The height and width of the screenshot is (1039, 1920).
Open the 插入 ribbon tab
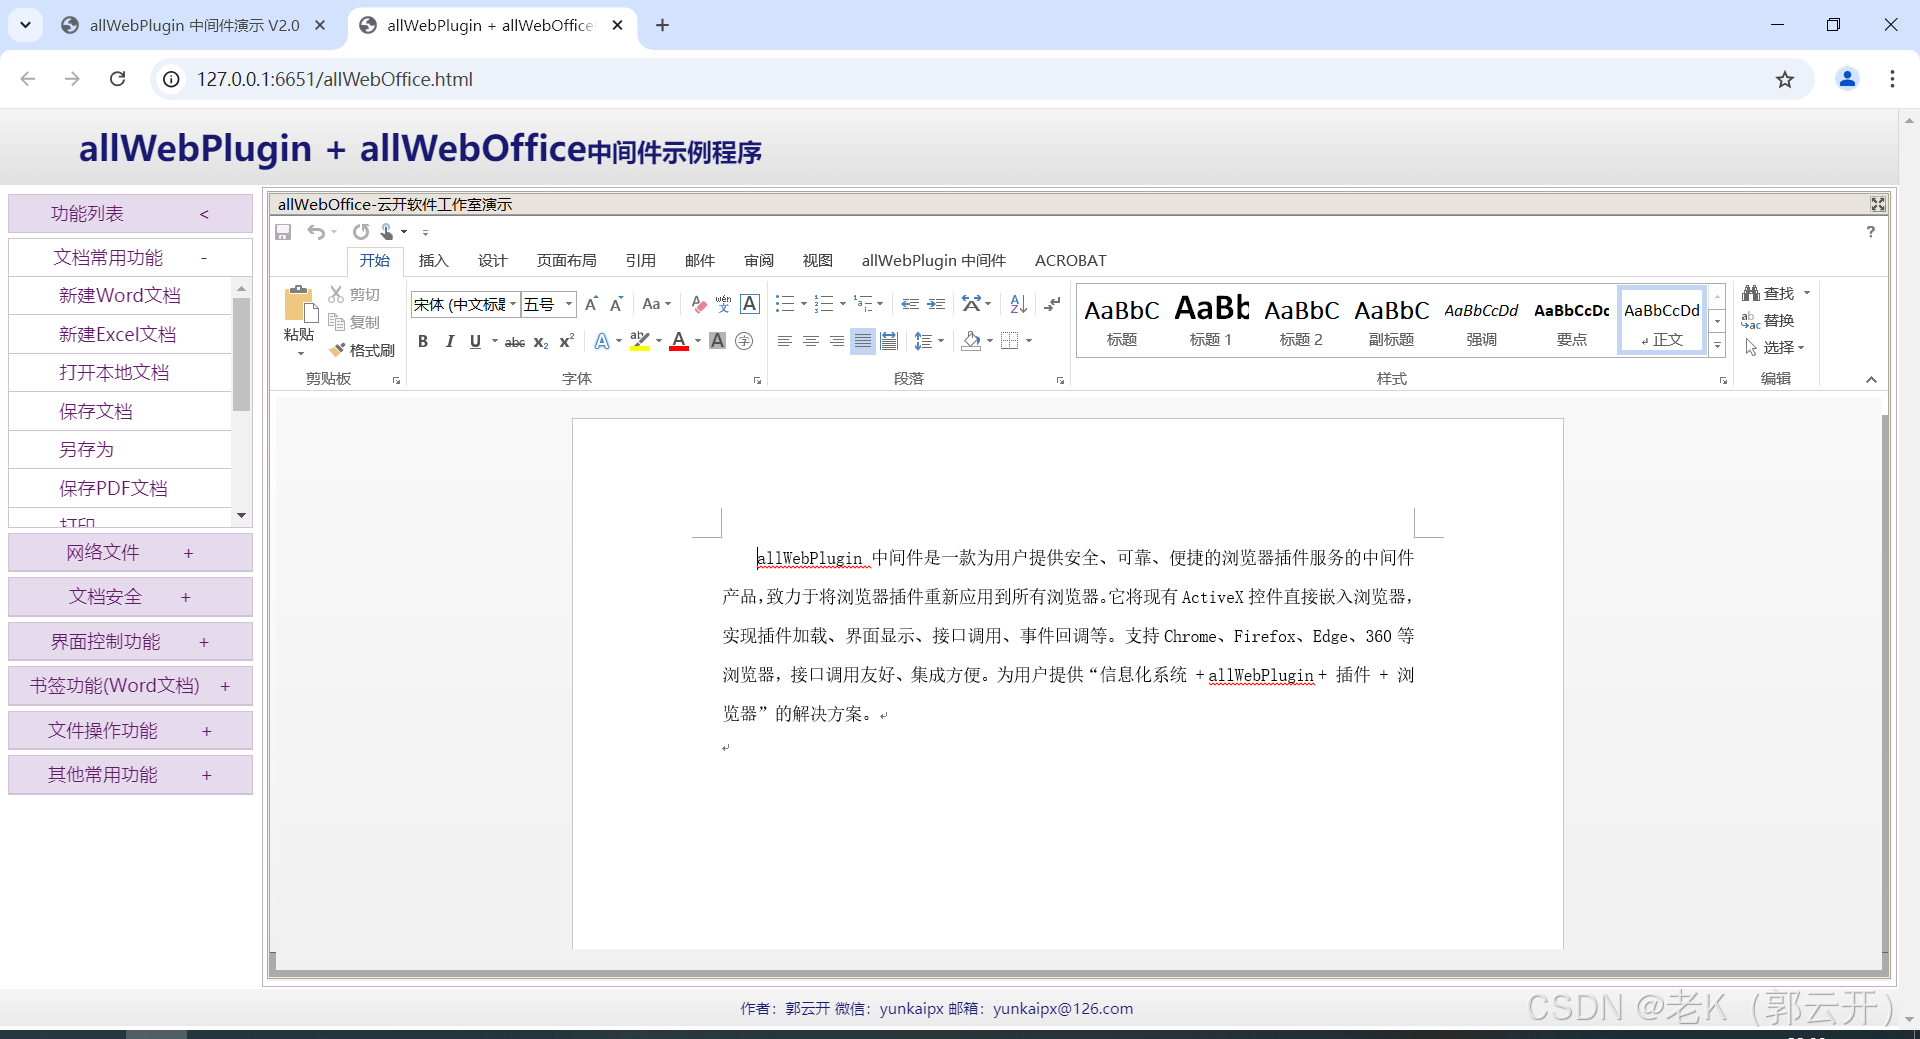point(433,261)
